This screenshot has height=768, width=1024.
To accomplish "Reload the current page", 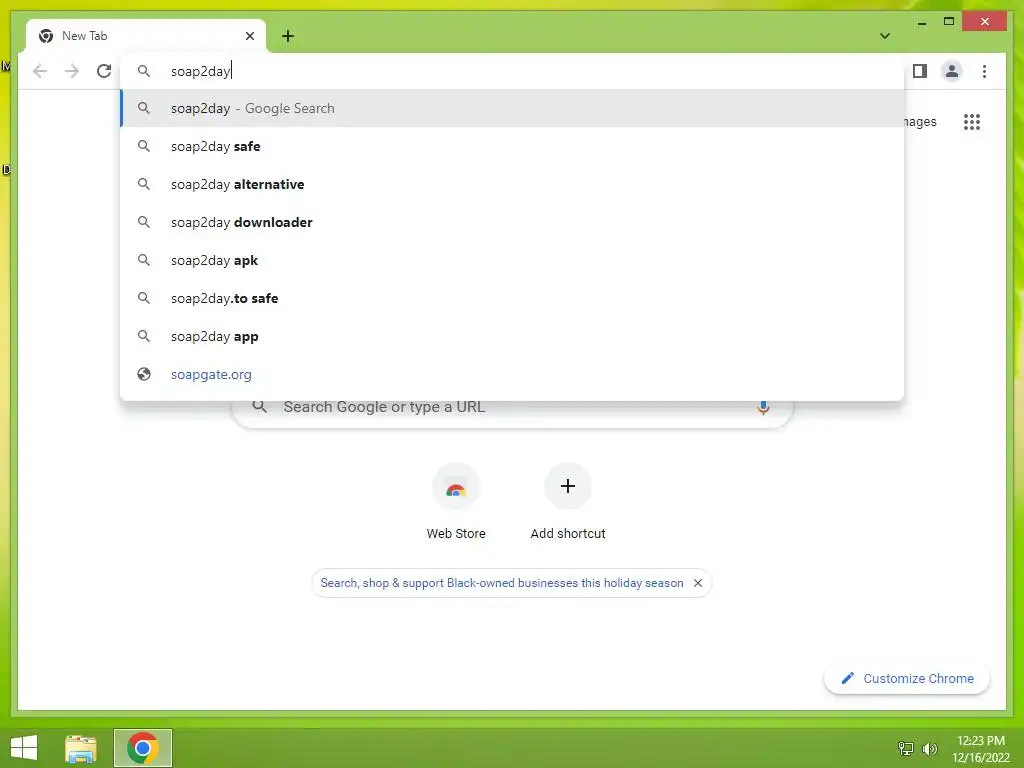I will (104, 71).
